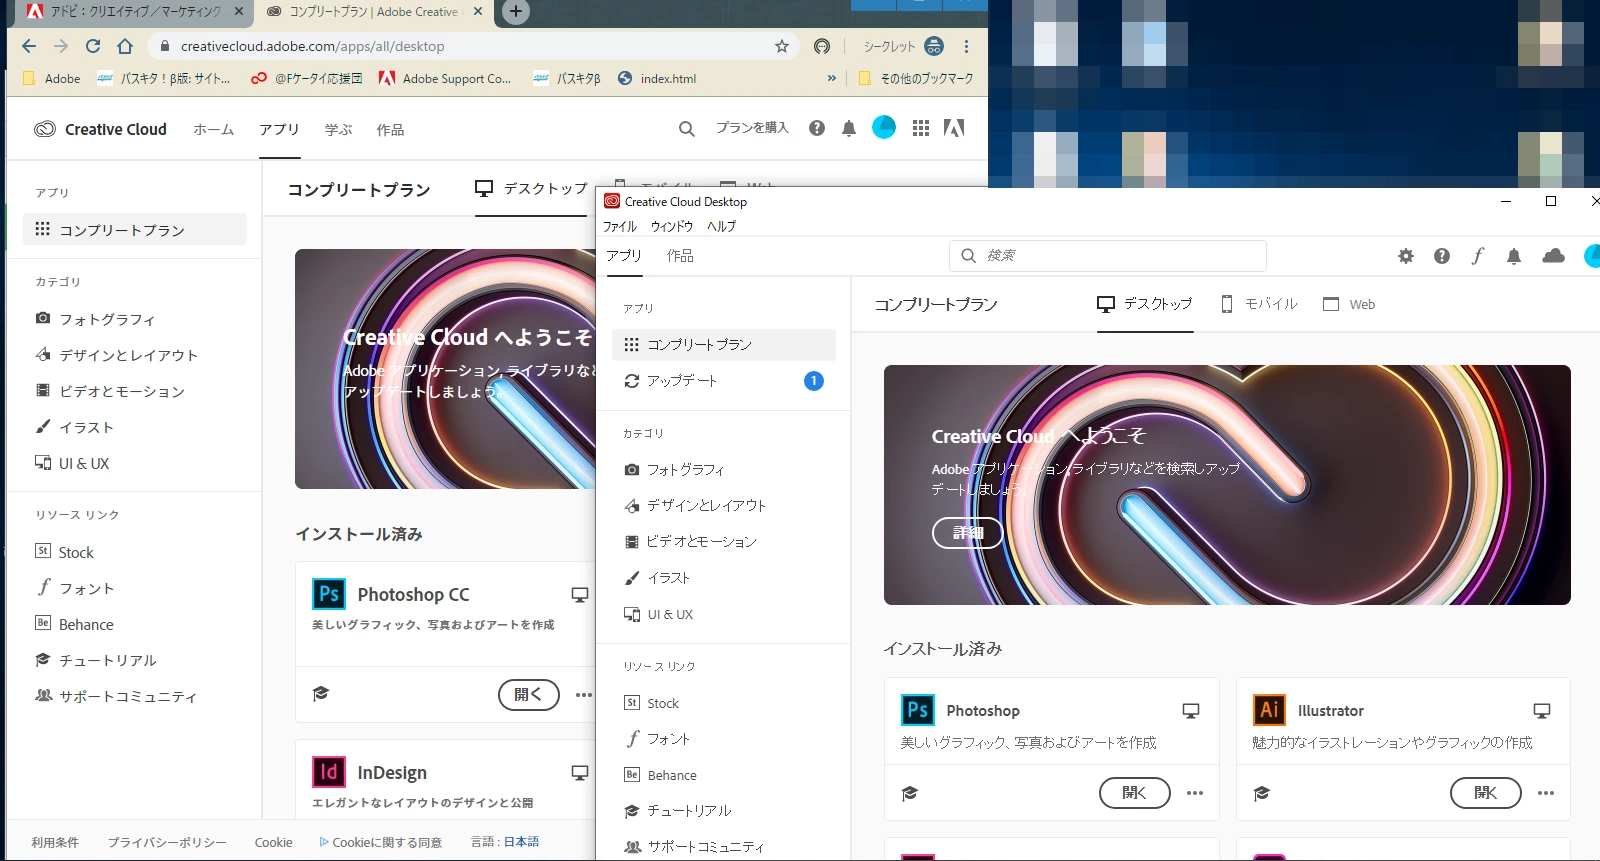Image resolution: width=1600 pixels, height=861 pixels.
Task: Open Photoshop CC tutorials icon on website card
Action: pyautogui.click(x=321, y=694)
